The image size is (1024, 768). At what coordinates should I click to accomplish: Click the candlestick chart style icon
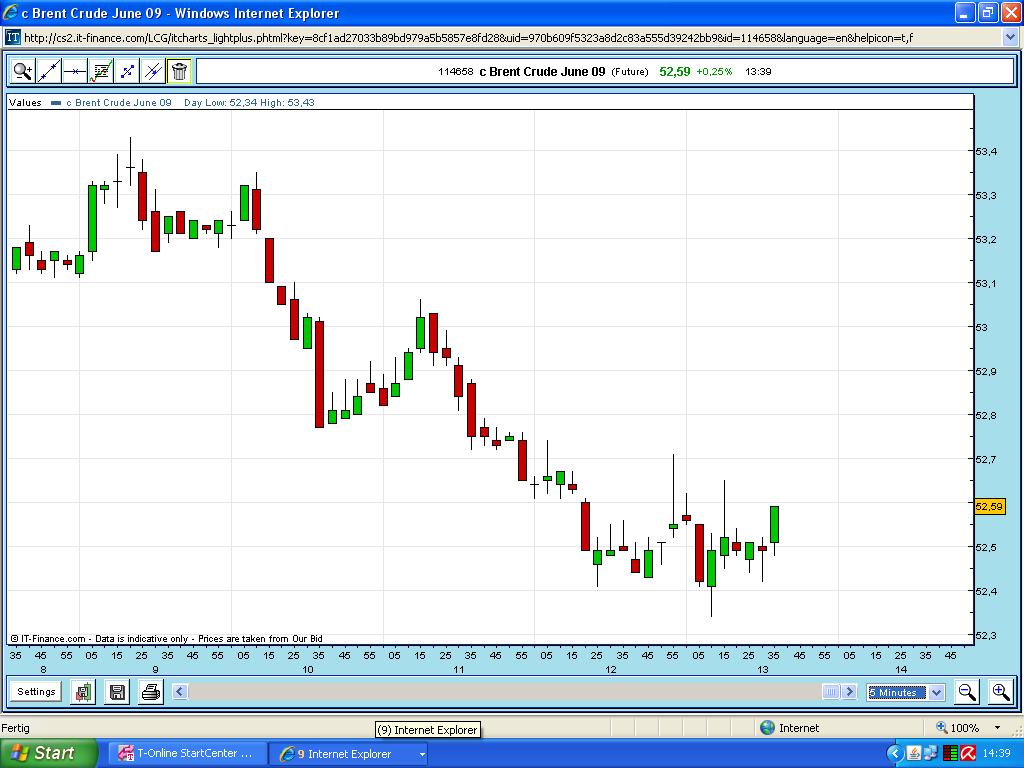(x=84, y=692)
